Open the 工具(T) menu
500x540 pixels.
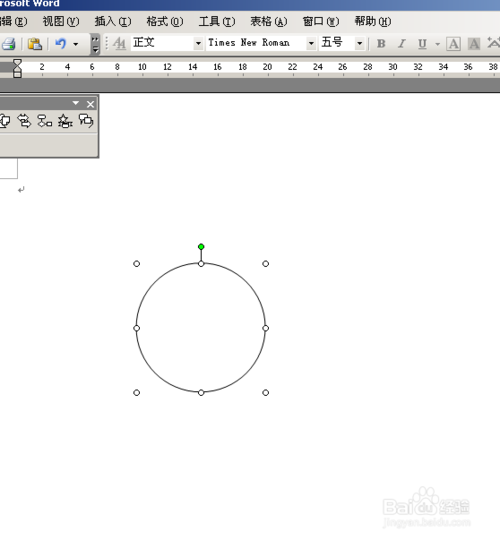tap(217, 21)
